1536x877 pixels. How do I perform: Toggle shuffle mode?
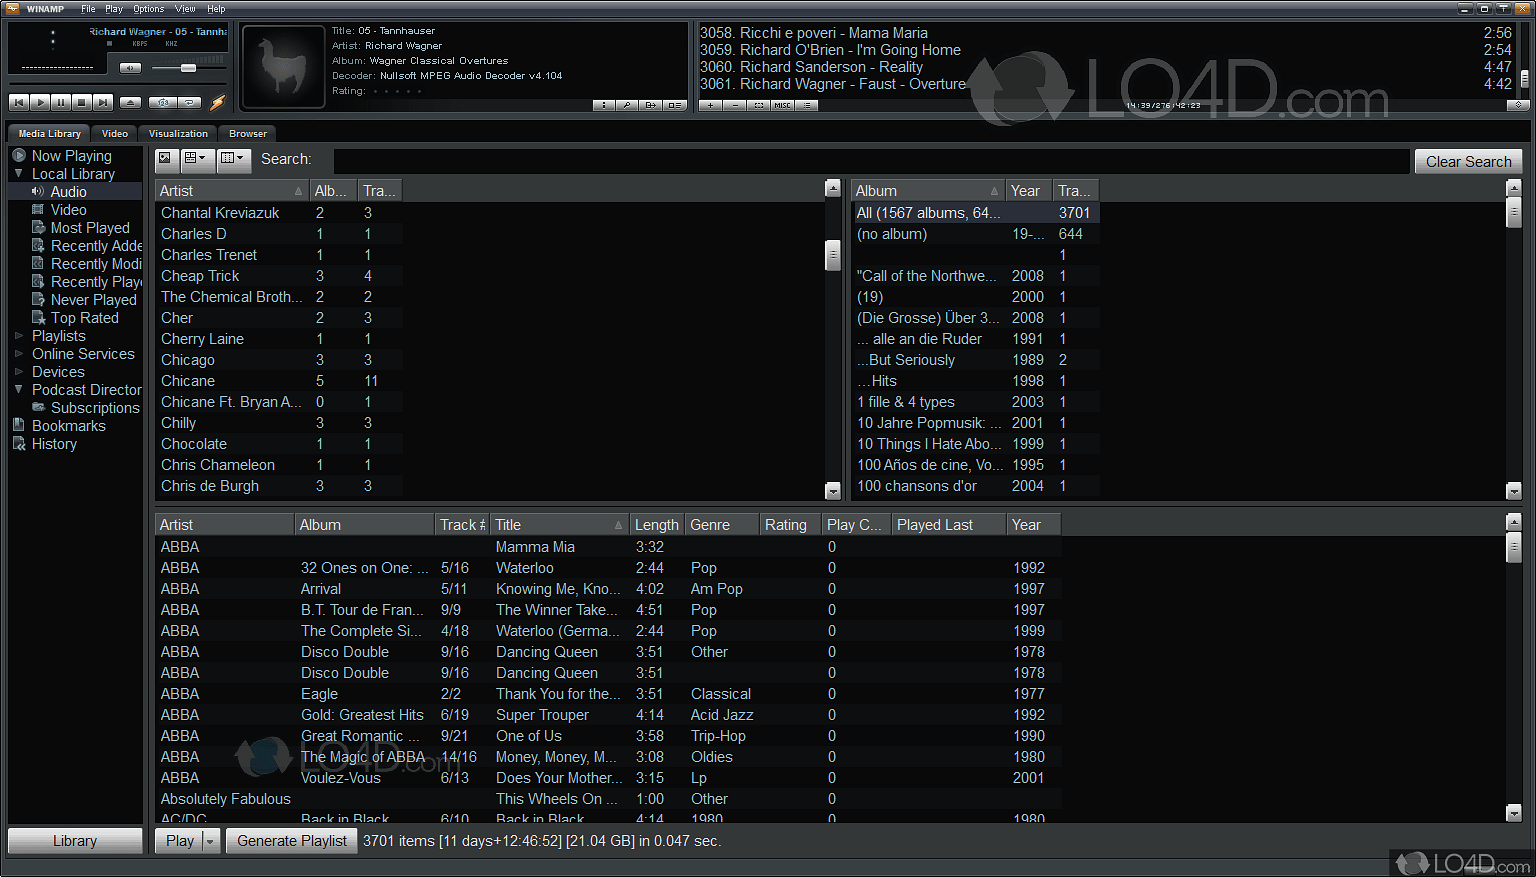[x=162, y=102]
